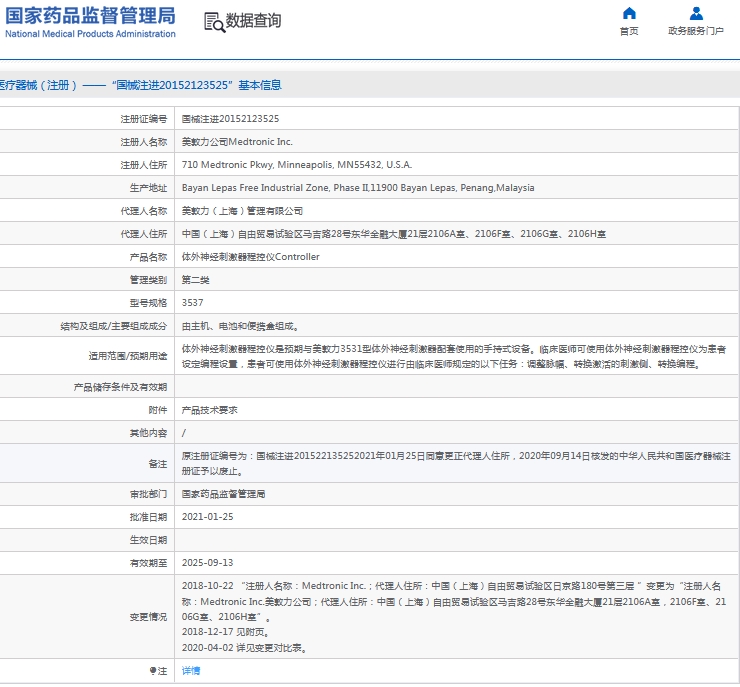Image resolution: width=740 pixels, height=687 pixels.
Task: Click the 产品储存条件及有效期 label
Action: (x=120, y=387)
